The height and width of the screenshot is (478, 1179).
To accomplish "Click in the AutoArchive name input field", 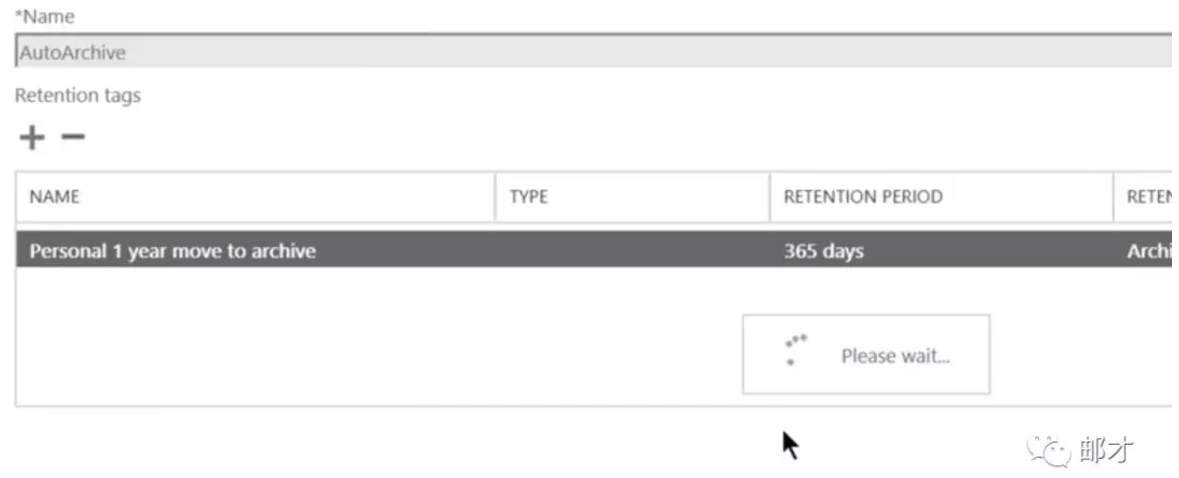I will pos(590,52).
